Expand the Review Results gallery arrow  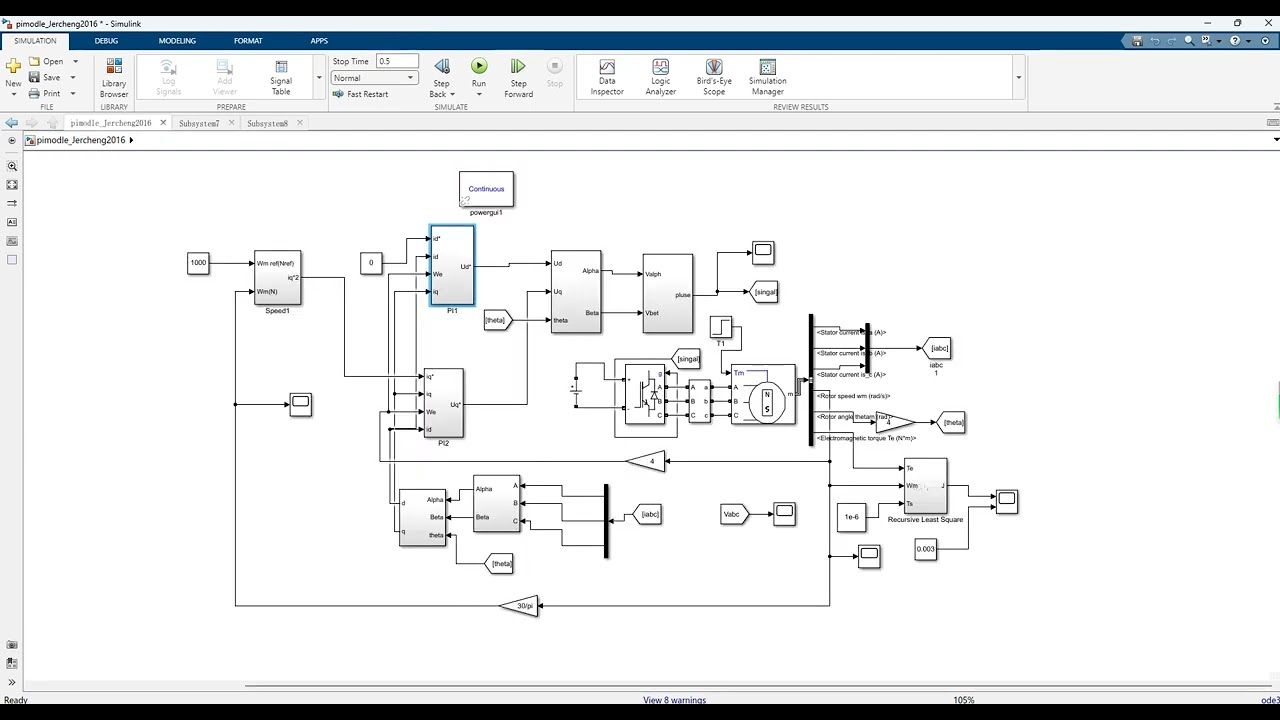1018,78
